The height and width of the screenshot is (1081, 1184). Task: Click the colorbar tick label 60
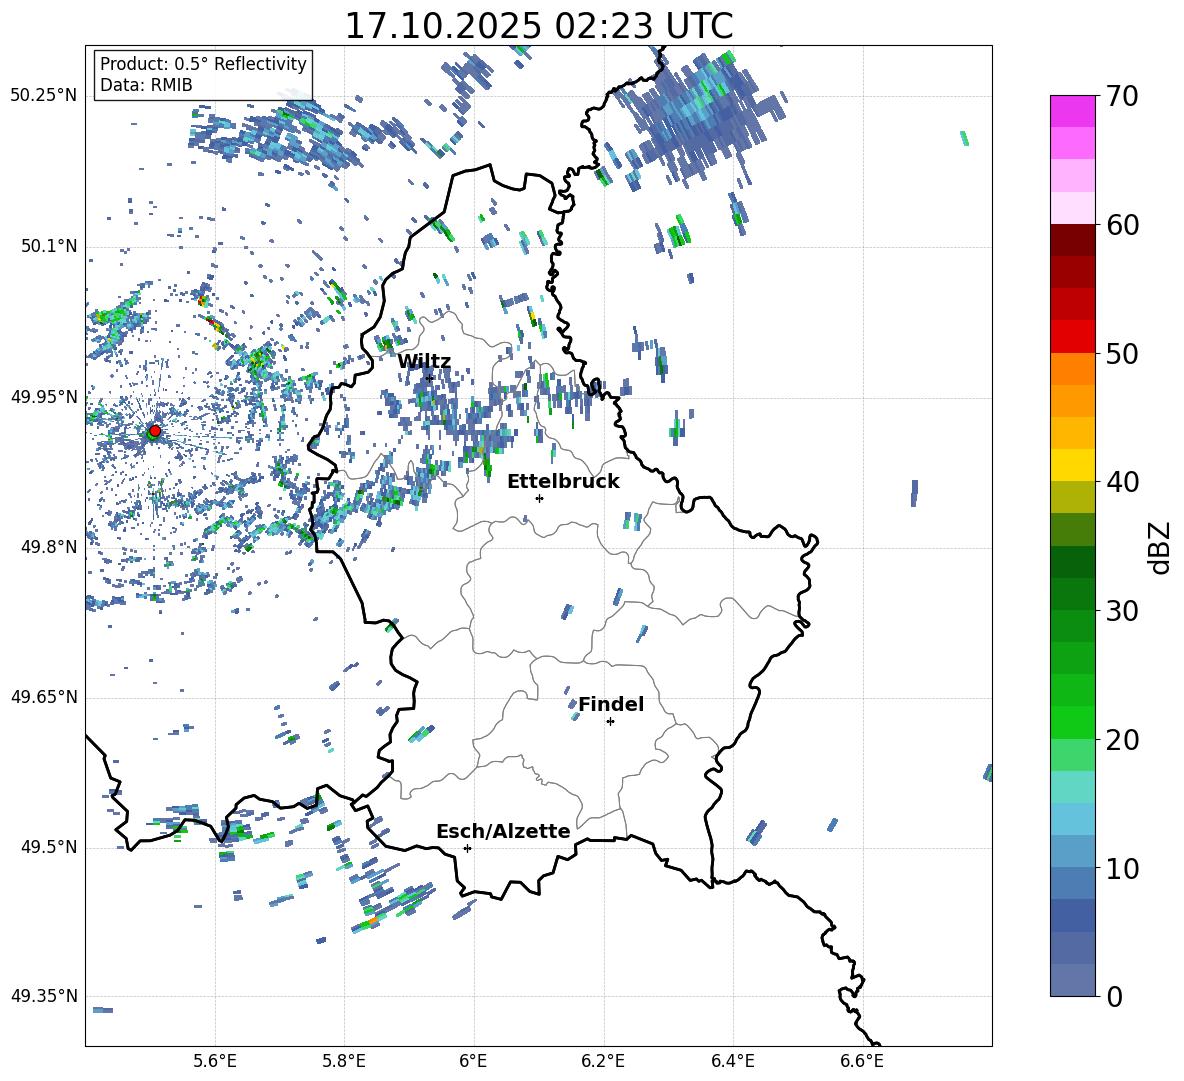[x=1122, y=225]
